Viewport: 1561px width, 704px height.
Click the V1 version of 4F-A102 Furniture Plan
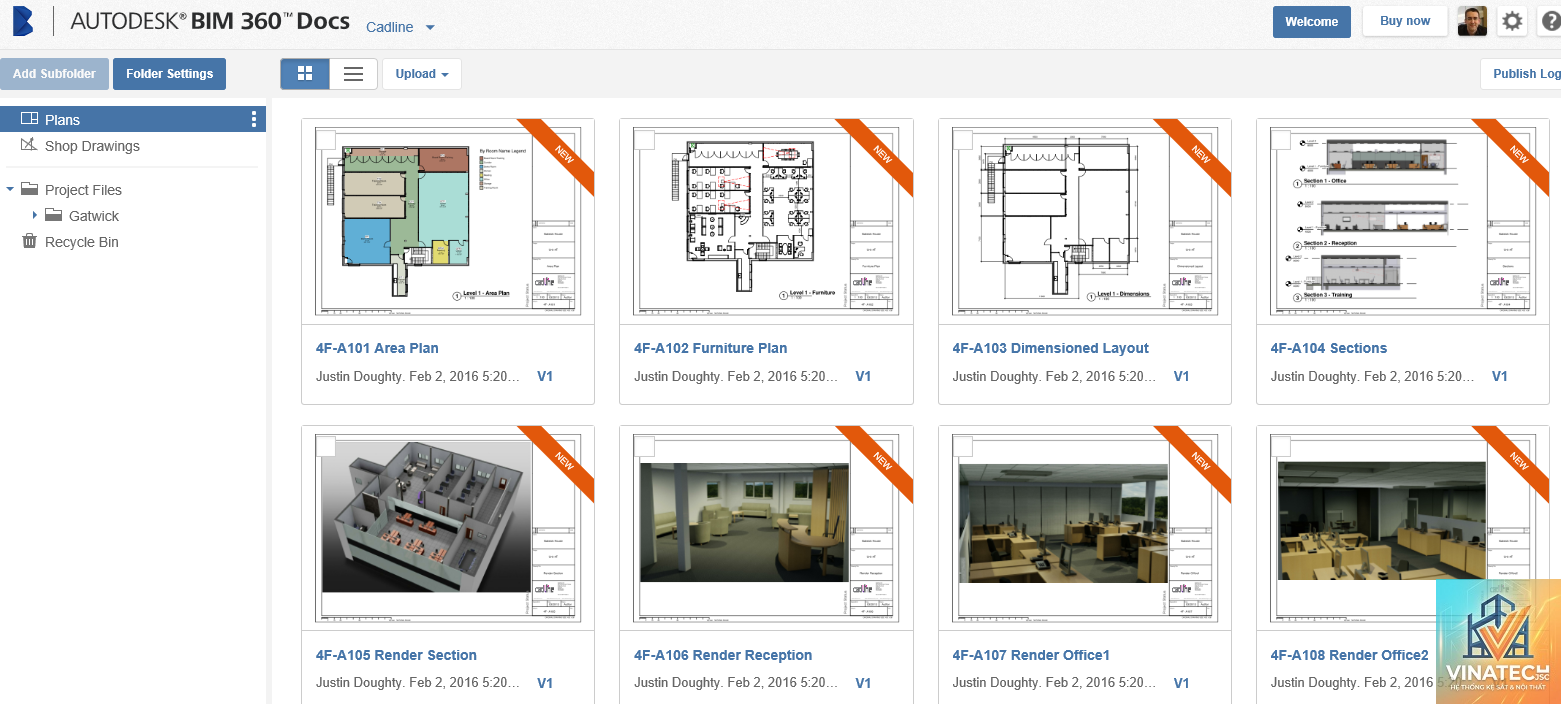coord(863,376)
